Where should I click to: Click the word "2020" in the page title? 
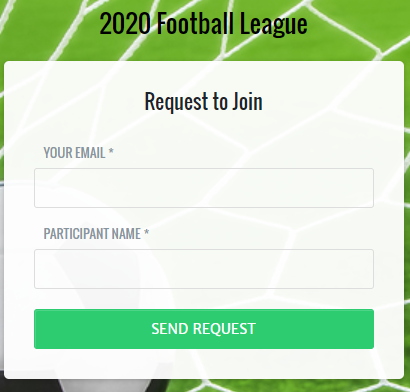[x=125, y=24]
